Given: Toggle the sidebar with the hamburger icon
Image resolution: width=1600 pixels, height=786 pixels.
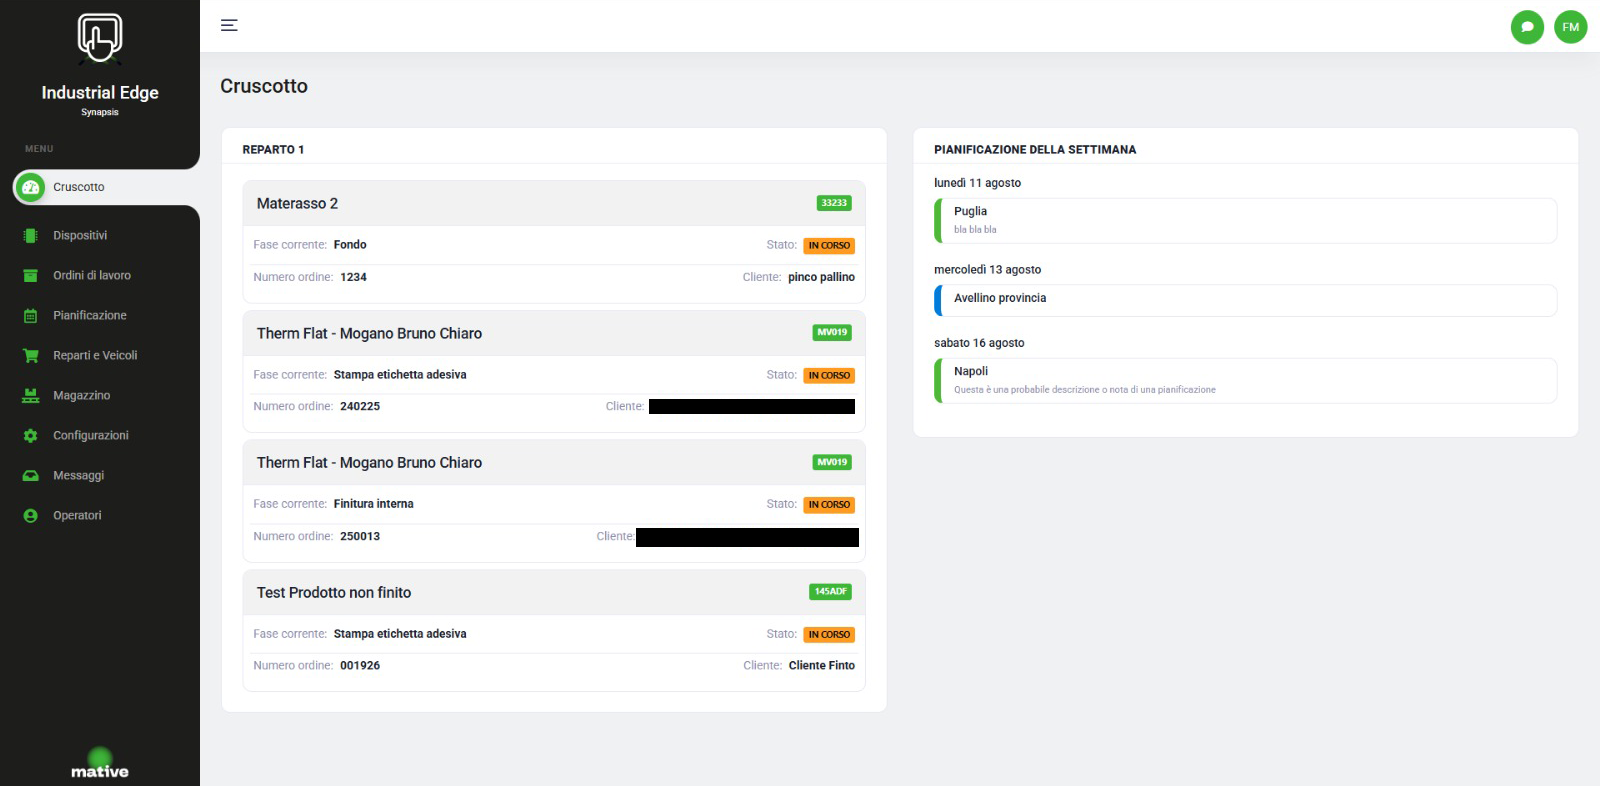Looking at the screenshot, I should (x=229, y=26).
